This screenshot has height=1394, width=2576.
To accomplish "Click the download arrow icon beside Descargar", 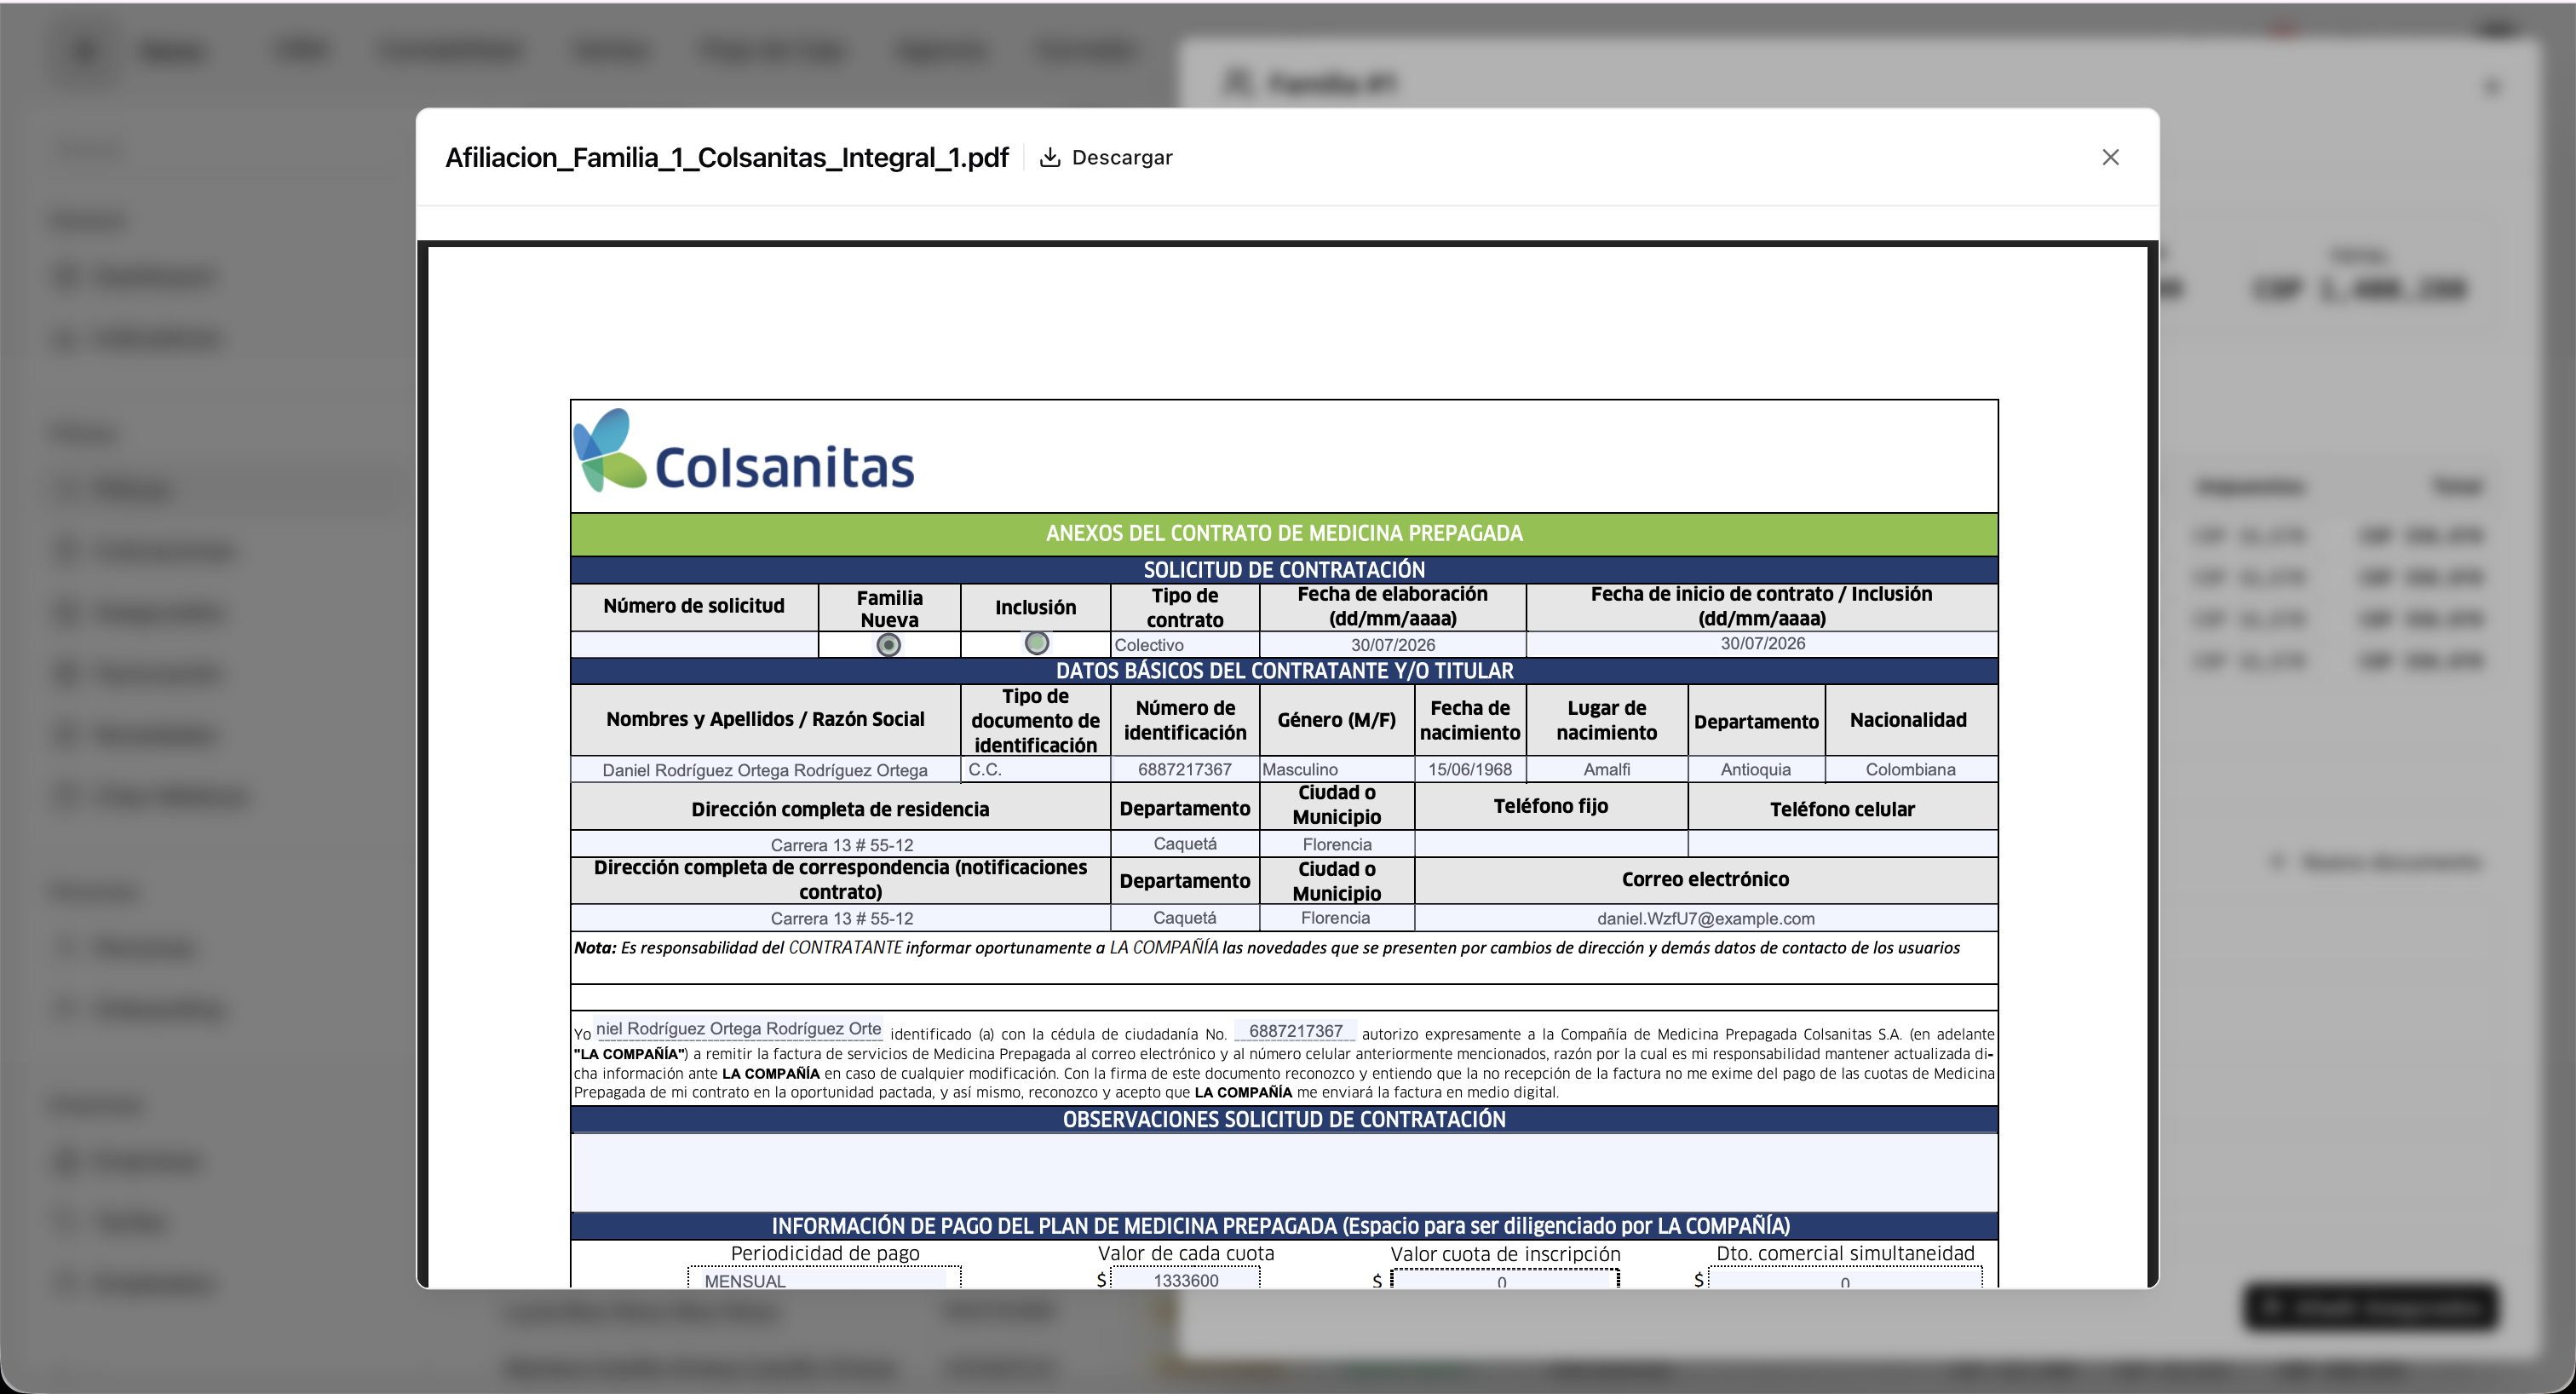I will (x=1049, y=157).
